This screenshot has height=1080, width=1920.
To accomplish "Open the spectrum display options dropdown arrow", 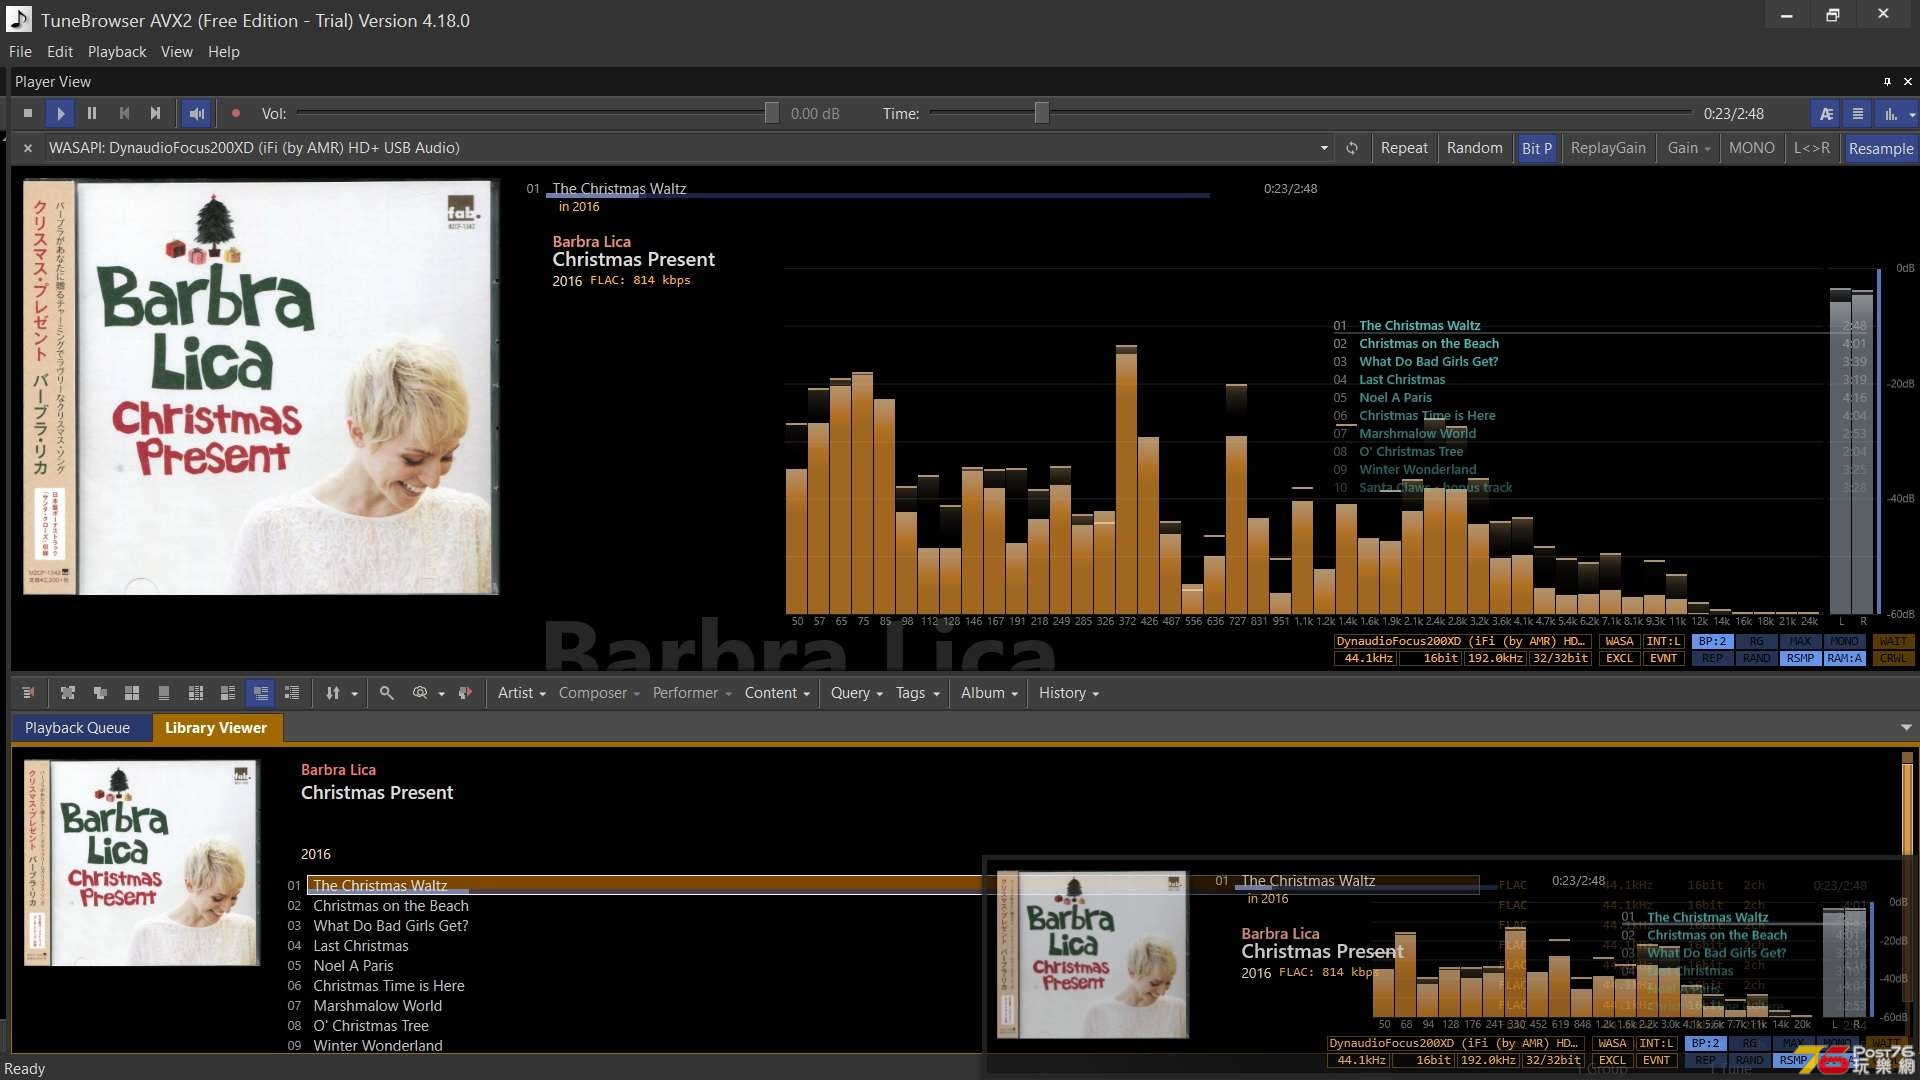I will click(x=1912, y=114).
